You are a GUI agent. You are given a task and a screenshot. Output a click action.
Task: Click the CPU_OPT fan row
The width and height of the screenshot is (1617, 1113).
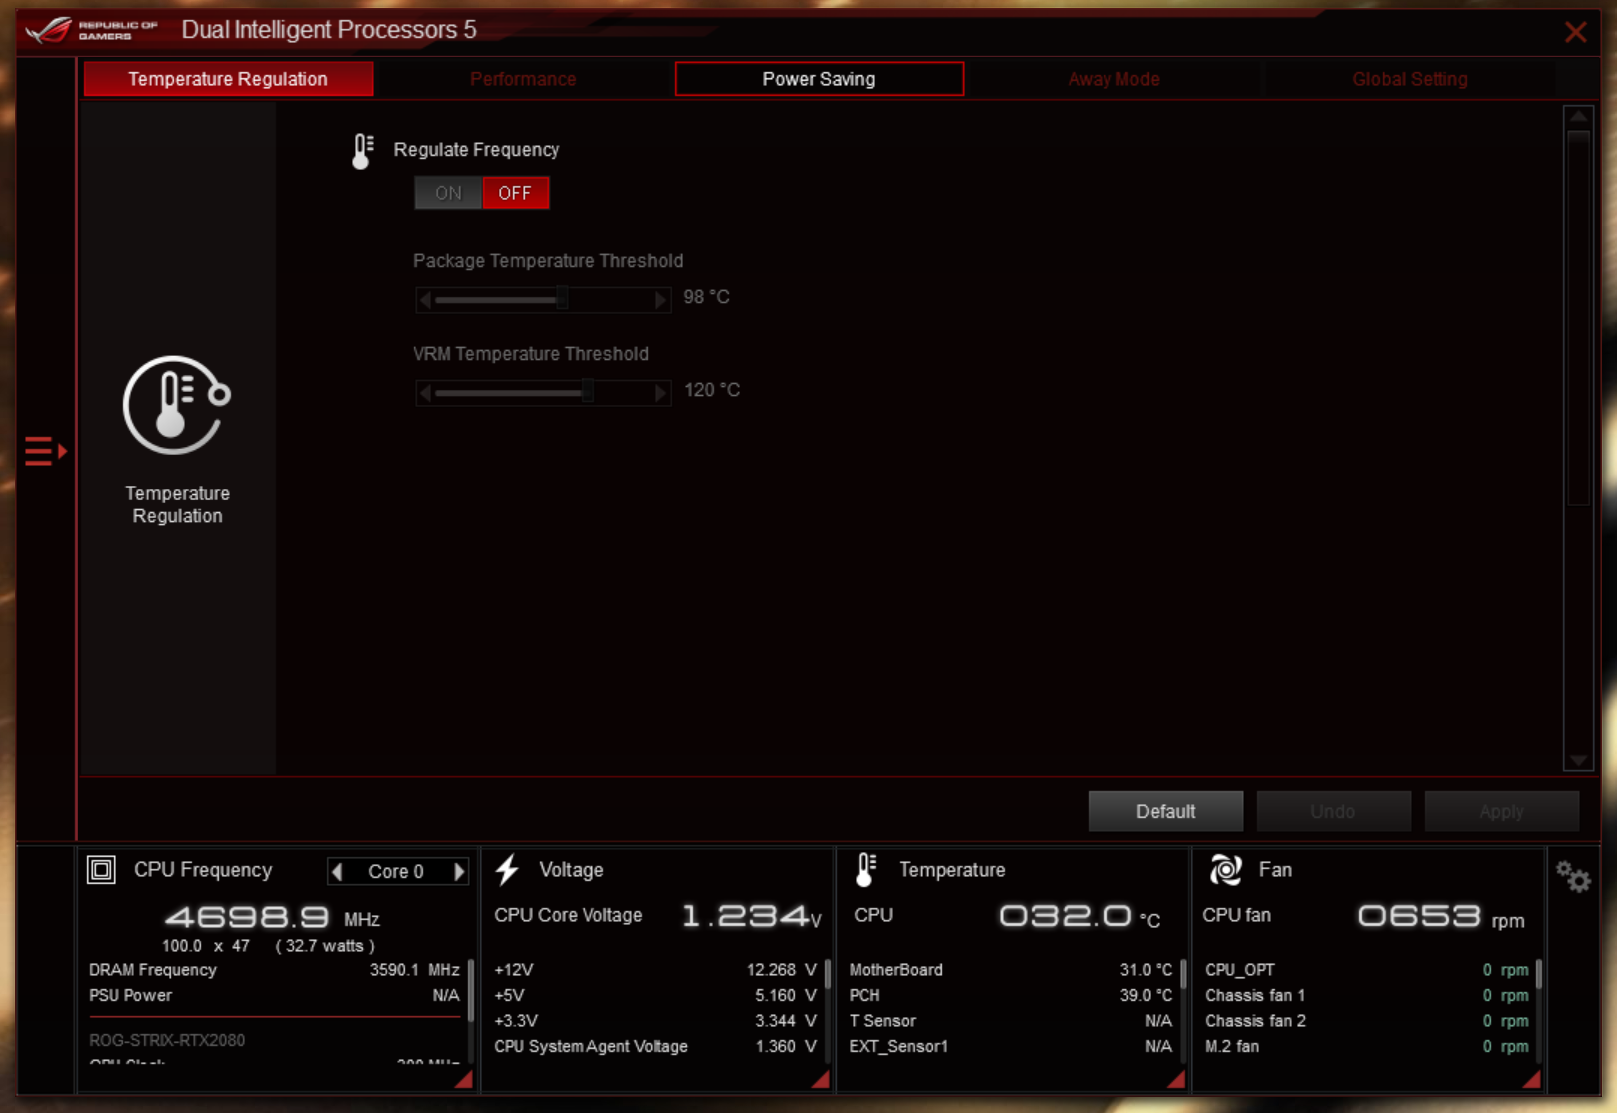(x=1366, y=970)
